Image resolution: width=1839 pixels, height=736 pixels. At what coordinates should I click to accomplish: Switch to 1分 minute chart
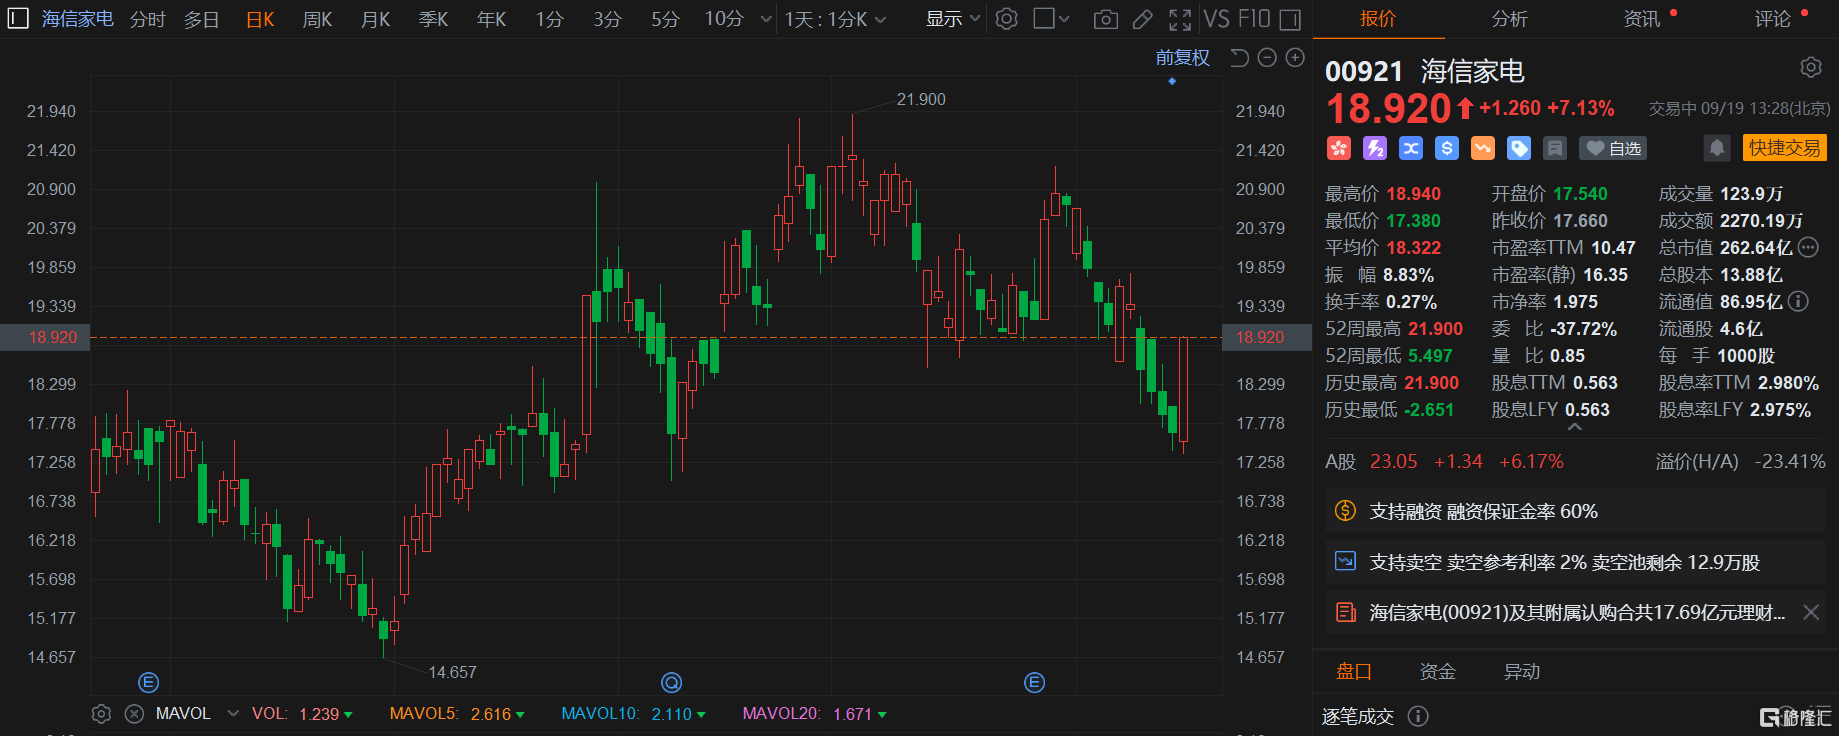(x=549, y=19)
